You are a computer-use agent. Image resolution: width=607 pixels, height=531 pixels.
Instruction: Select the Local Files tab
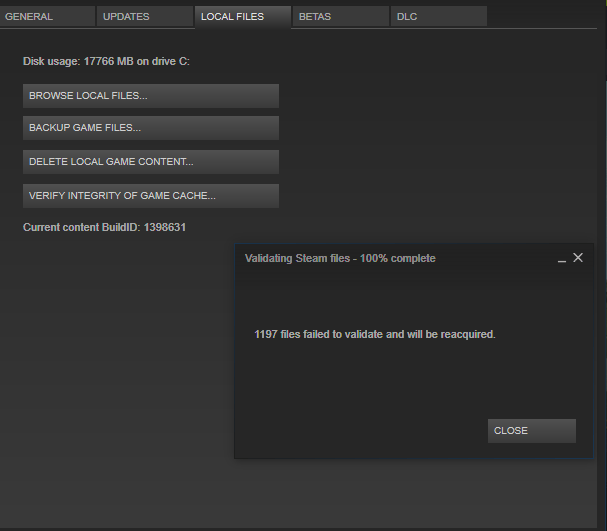(x=243, y=17)
